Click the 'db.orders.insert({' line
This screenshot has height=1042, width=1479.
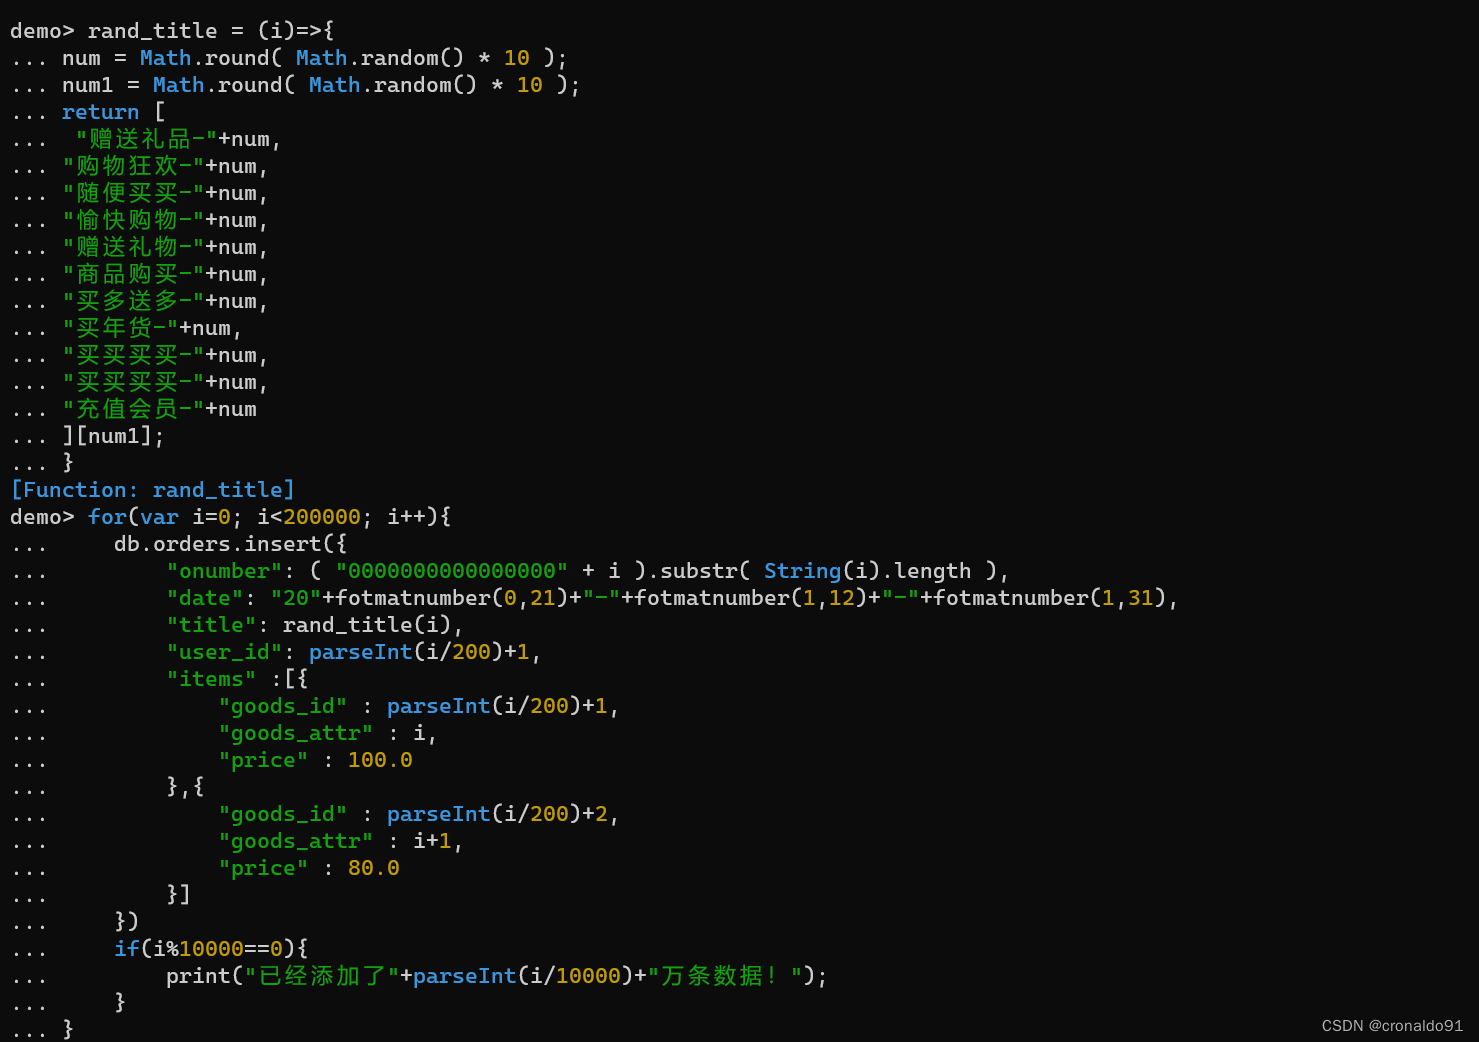click(x=230, y=544)
